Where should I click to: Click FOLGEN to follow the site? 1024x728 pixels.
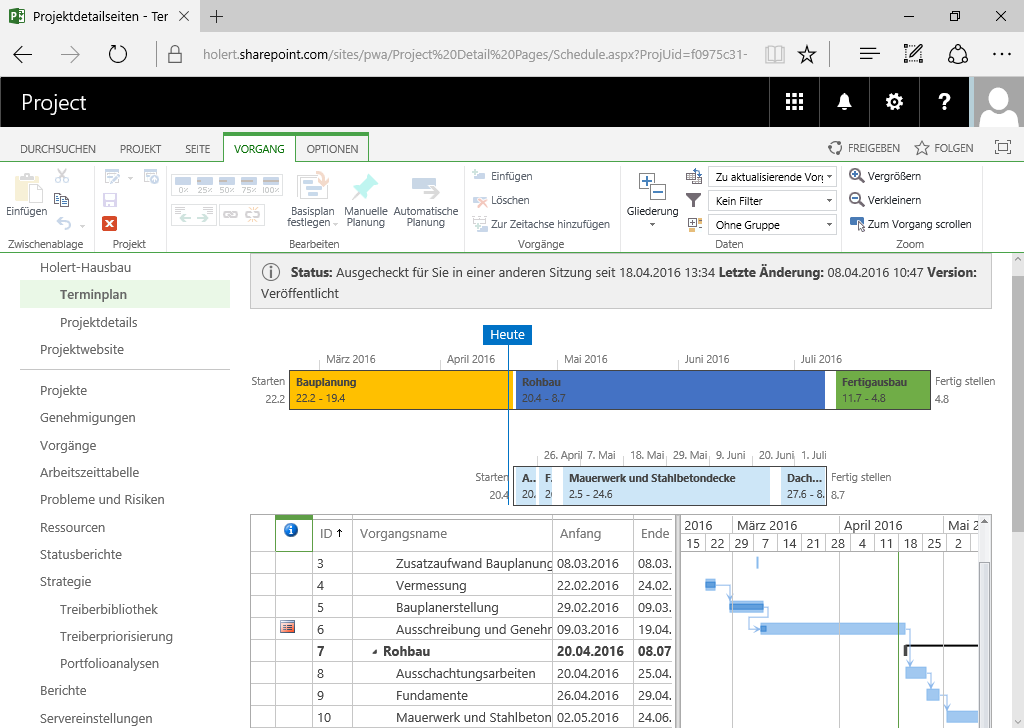[x=944, y=148]
